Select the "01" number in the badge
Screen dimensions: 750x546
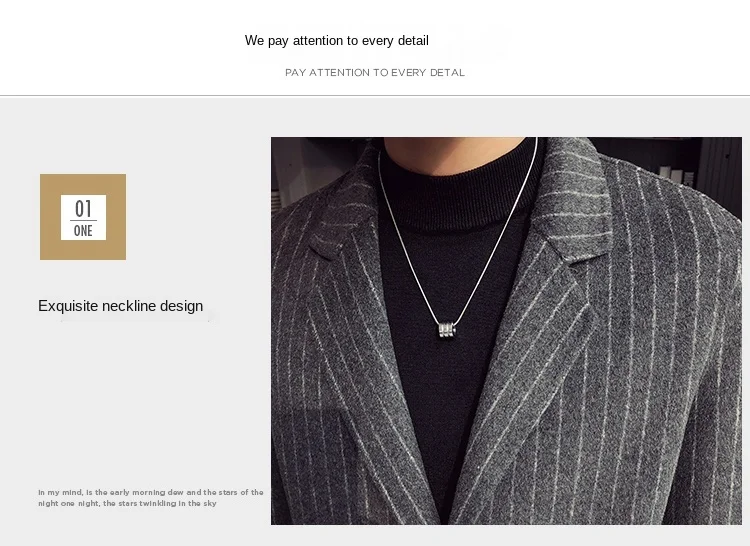click(83, 208)
